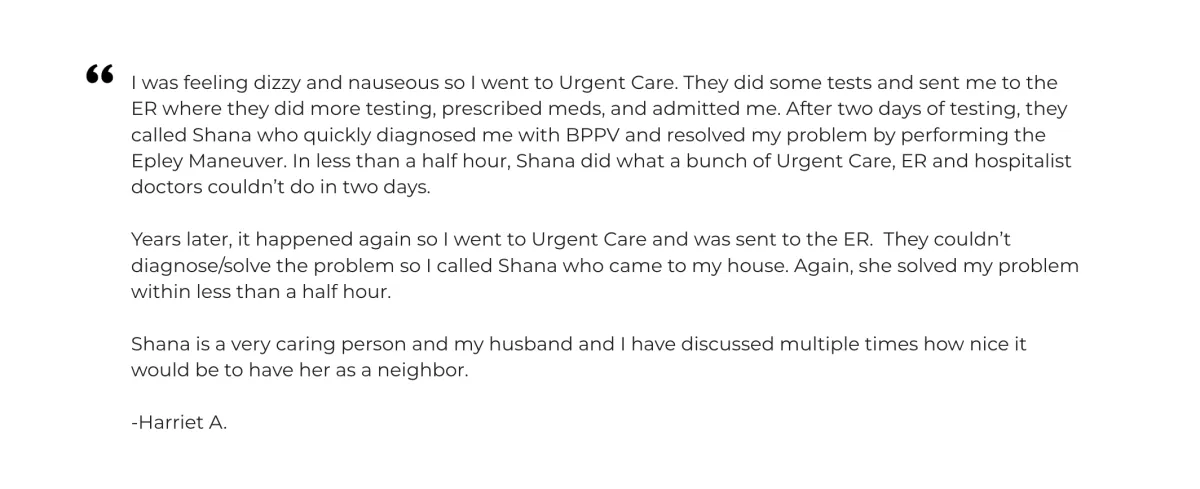Click the signature '-Harriet A.'
Image resolution: width=1200 pixels, height=489 pixels.
(x=180, y=423)
